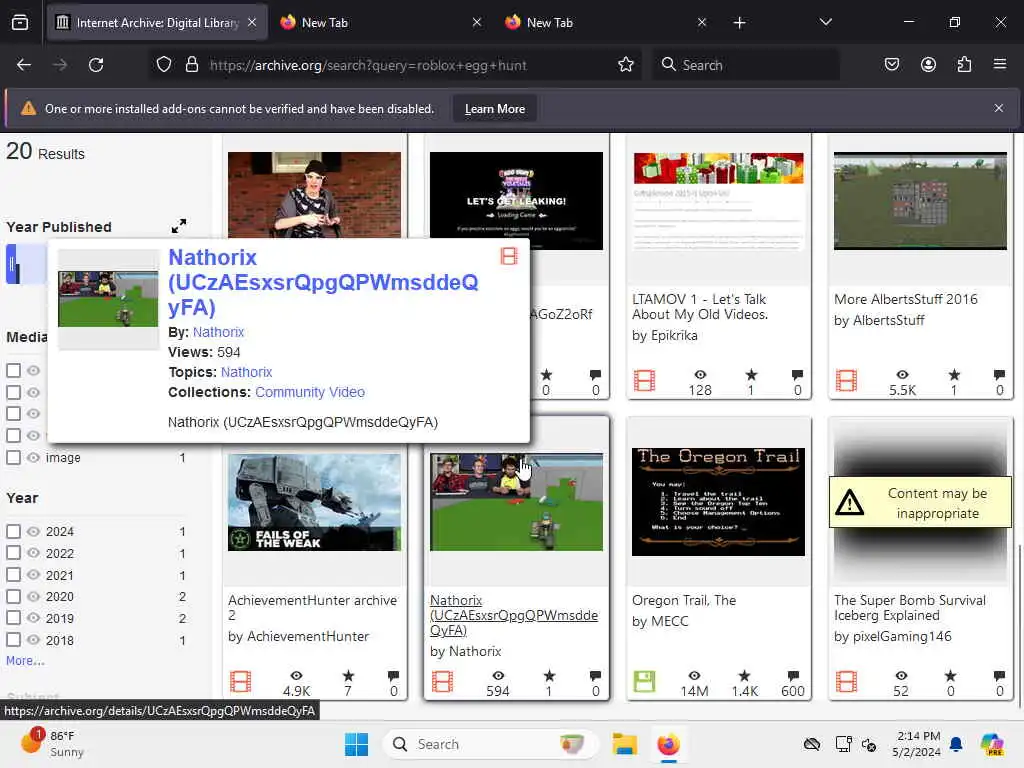Check the 2024 year filter

(x=13, y=532)
